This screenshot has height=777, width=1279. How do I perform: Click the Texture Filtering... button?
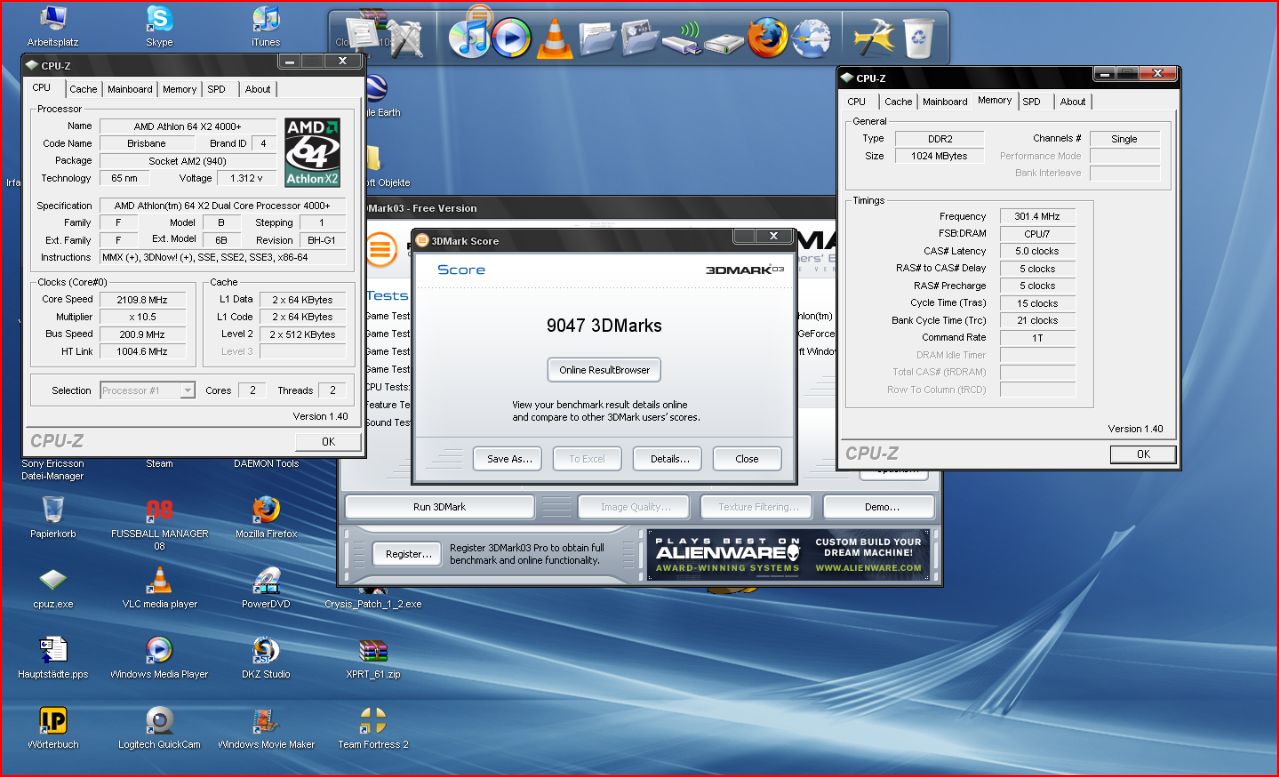pyautogui.click(x=758, y=507)
